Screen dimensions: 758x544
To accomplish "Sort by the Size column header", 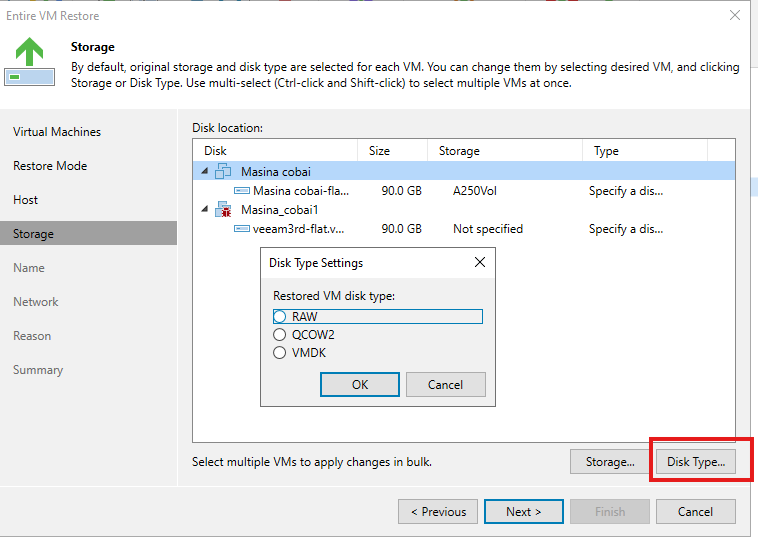I will point(392,151).
